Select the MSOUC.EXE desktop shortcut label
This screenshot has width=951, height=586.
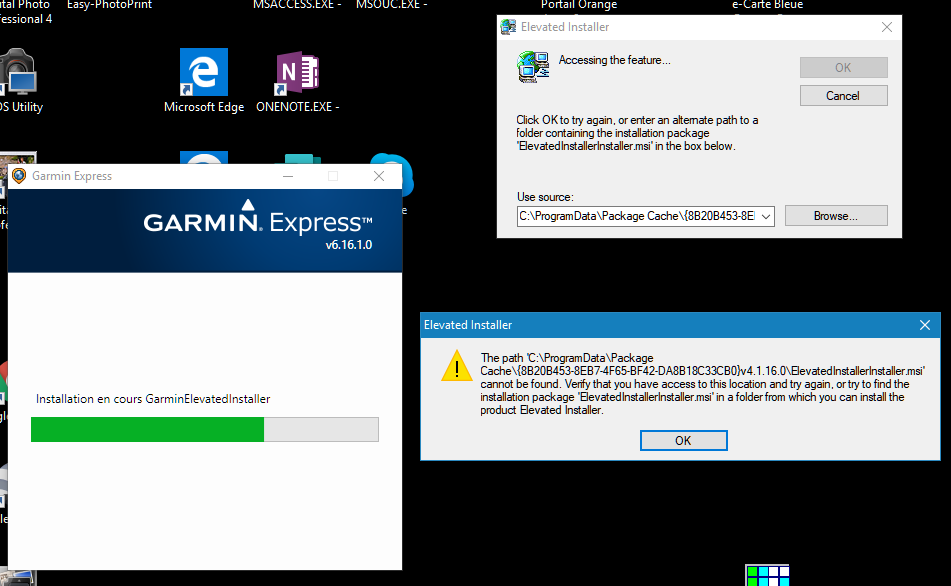(x=392, y=5)
